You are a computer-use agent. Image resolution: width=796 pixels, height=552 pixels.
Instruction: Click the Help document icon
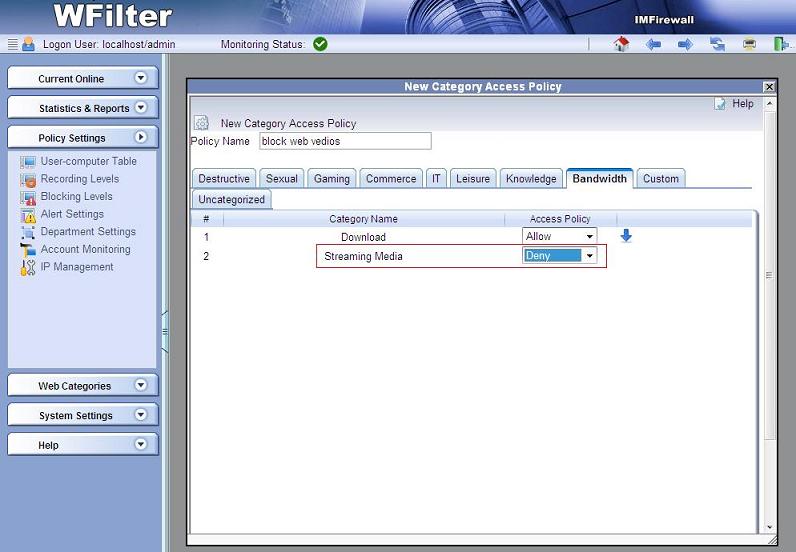click(720, 104)
